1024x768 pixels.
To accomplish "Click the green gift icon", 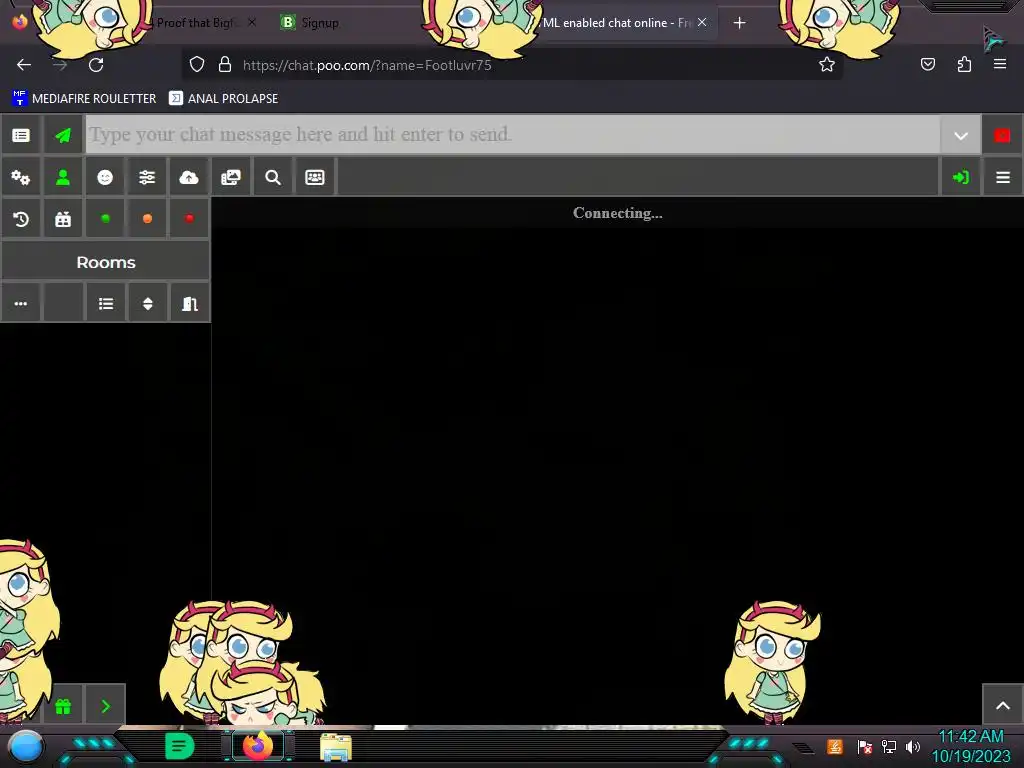I will (63, 706).
